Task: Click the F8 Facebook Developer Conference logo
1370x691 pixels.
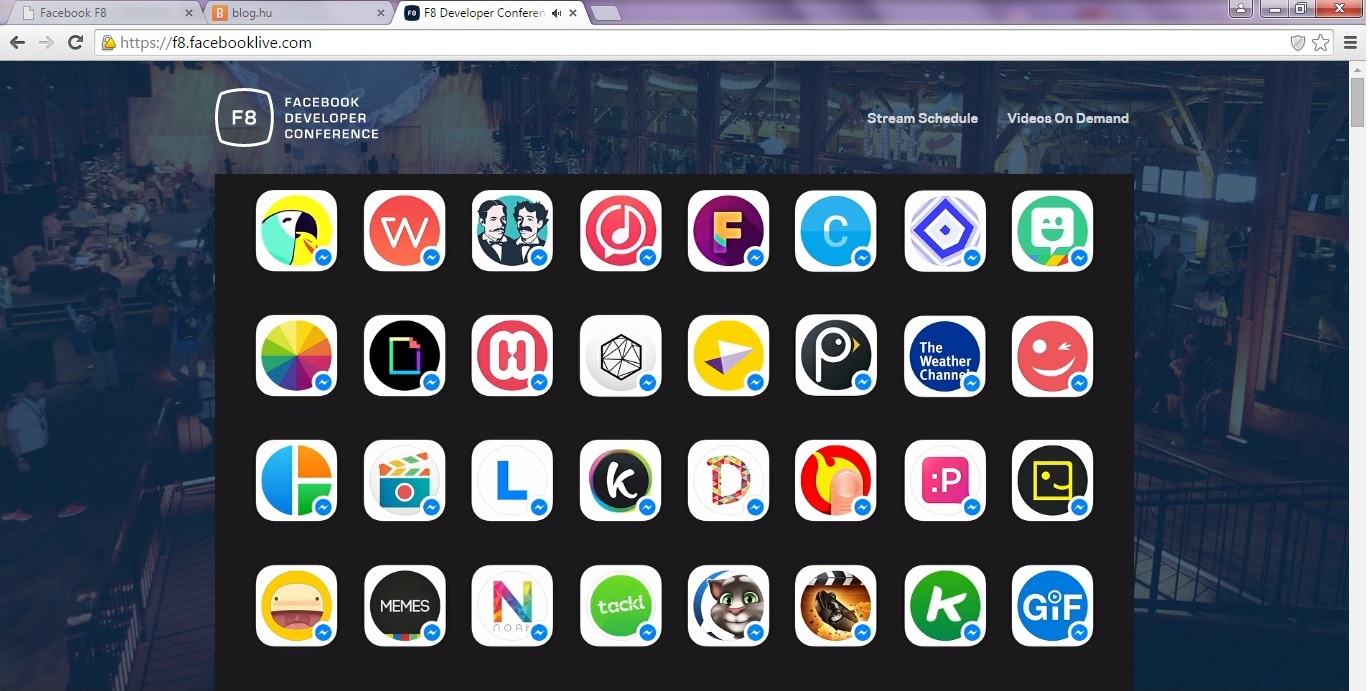Action: 297,118
